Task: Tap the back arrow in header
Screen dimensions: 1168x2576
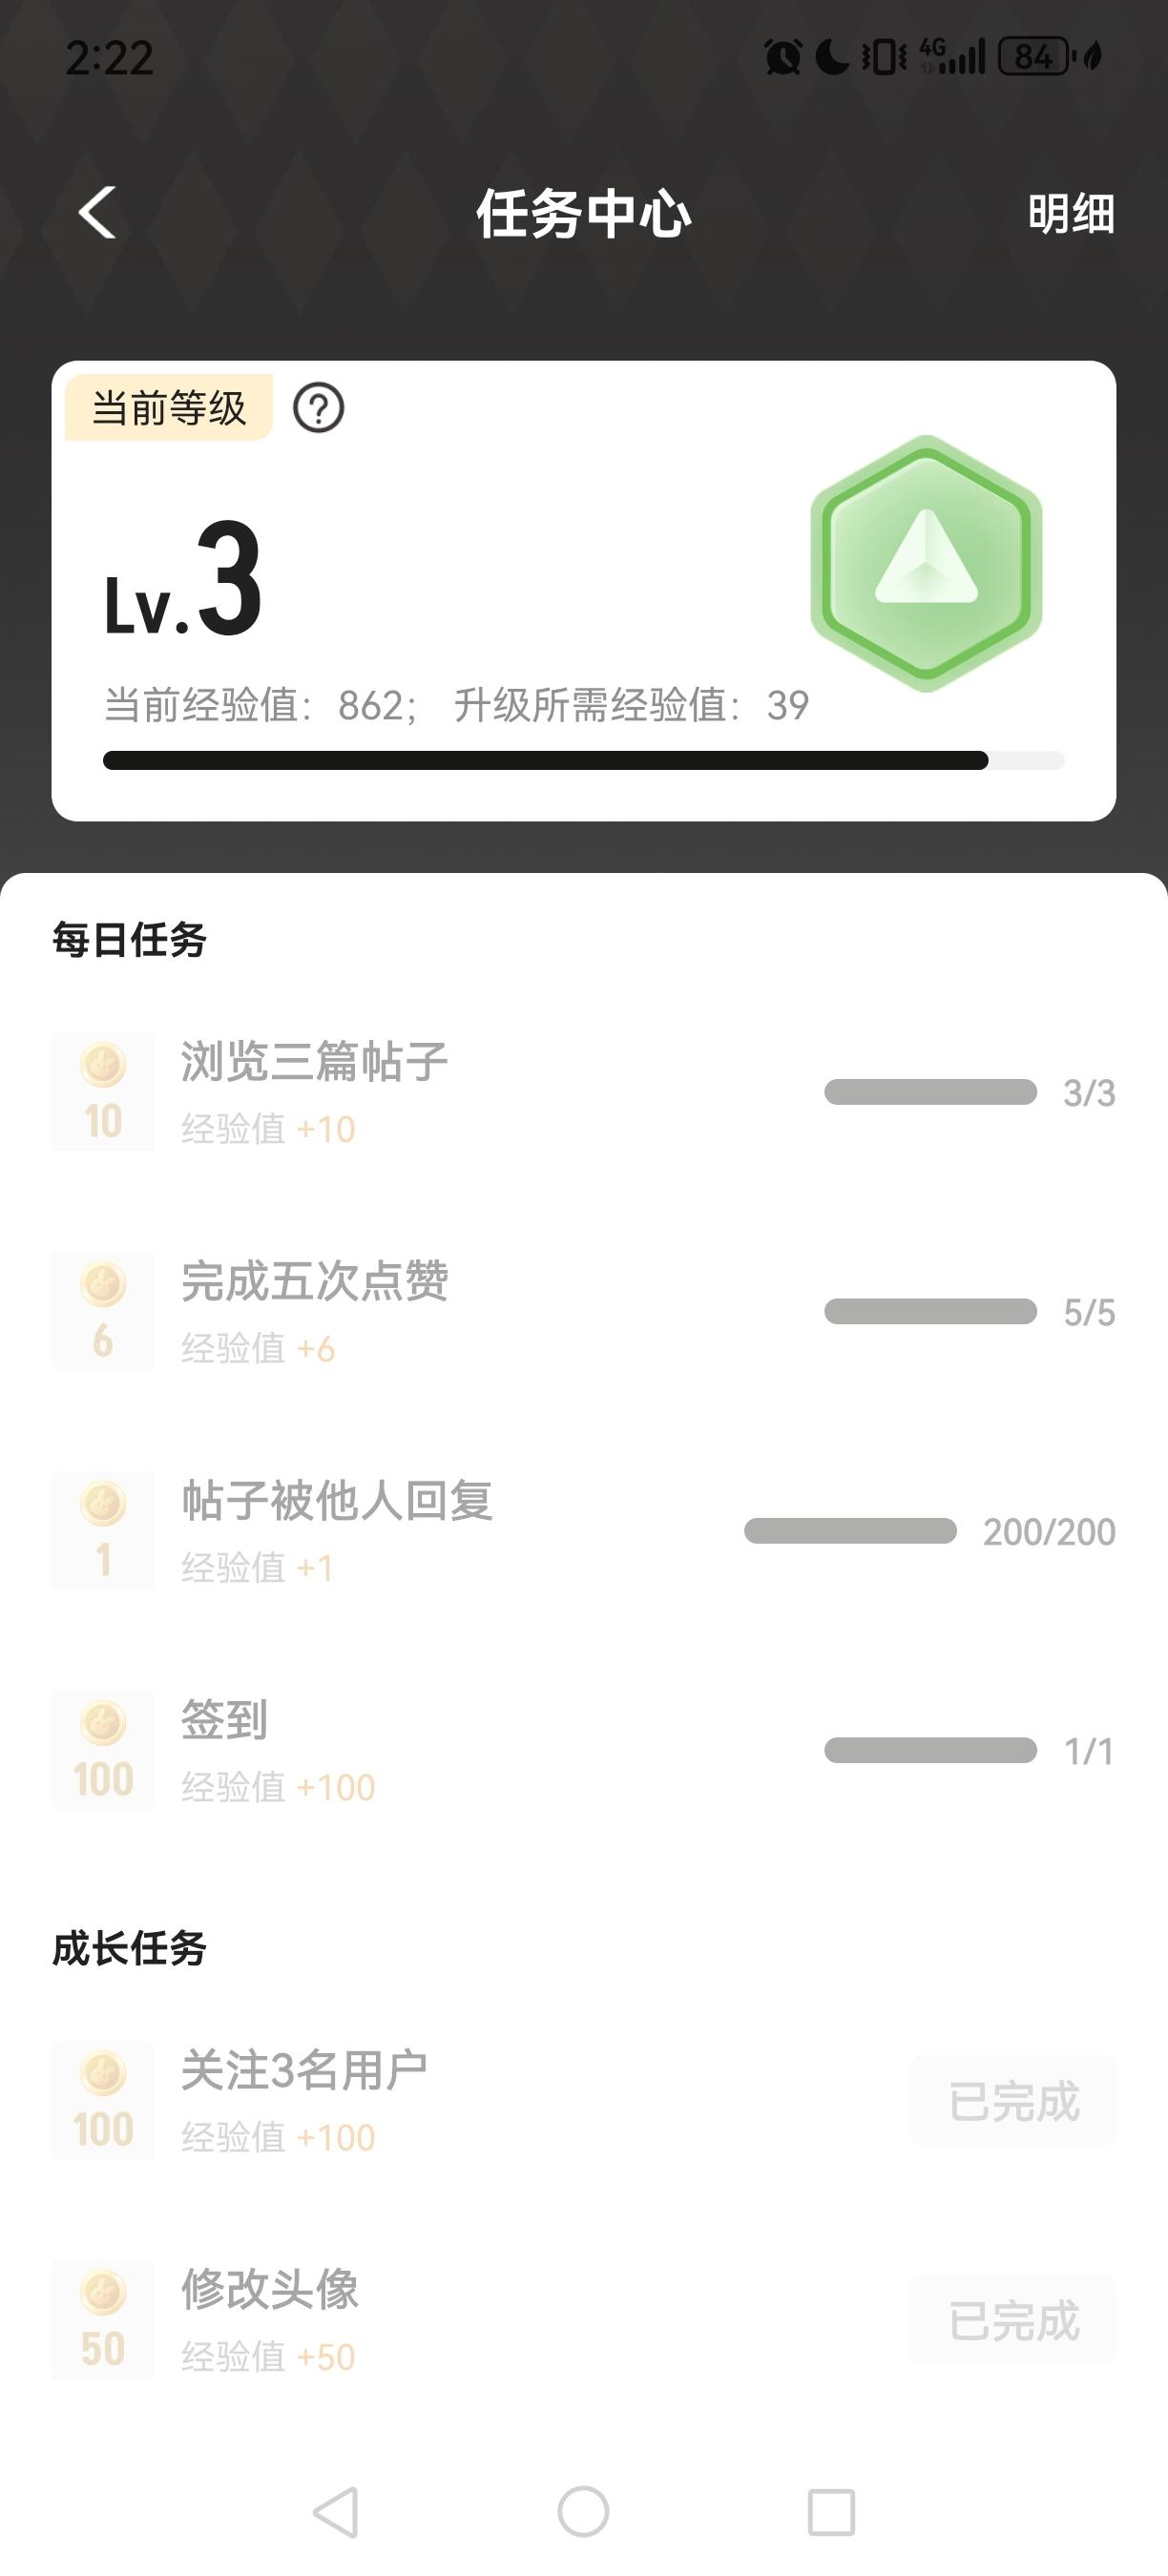Action: click(98, 213)
